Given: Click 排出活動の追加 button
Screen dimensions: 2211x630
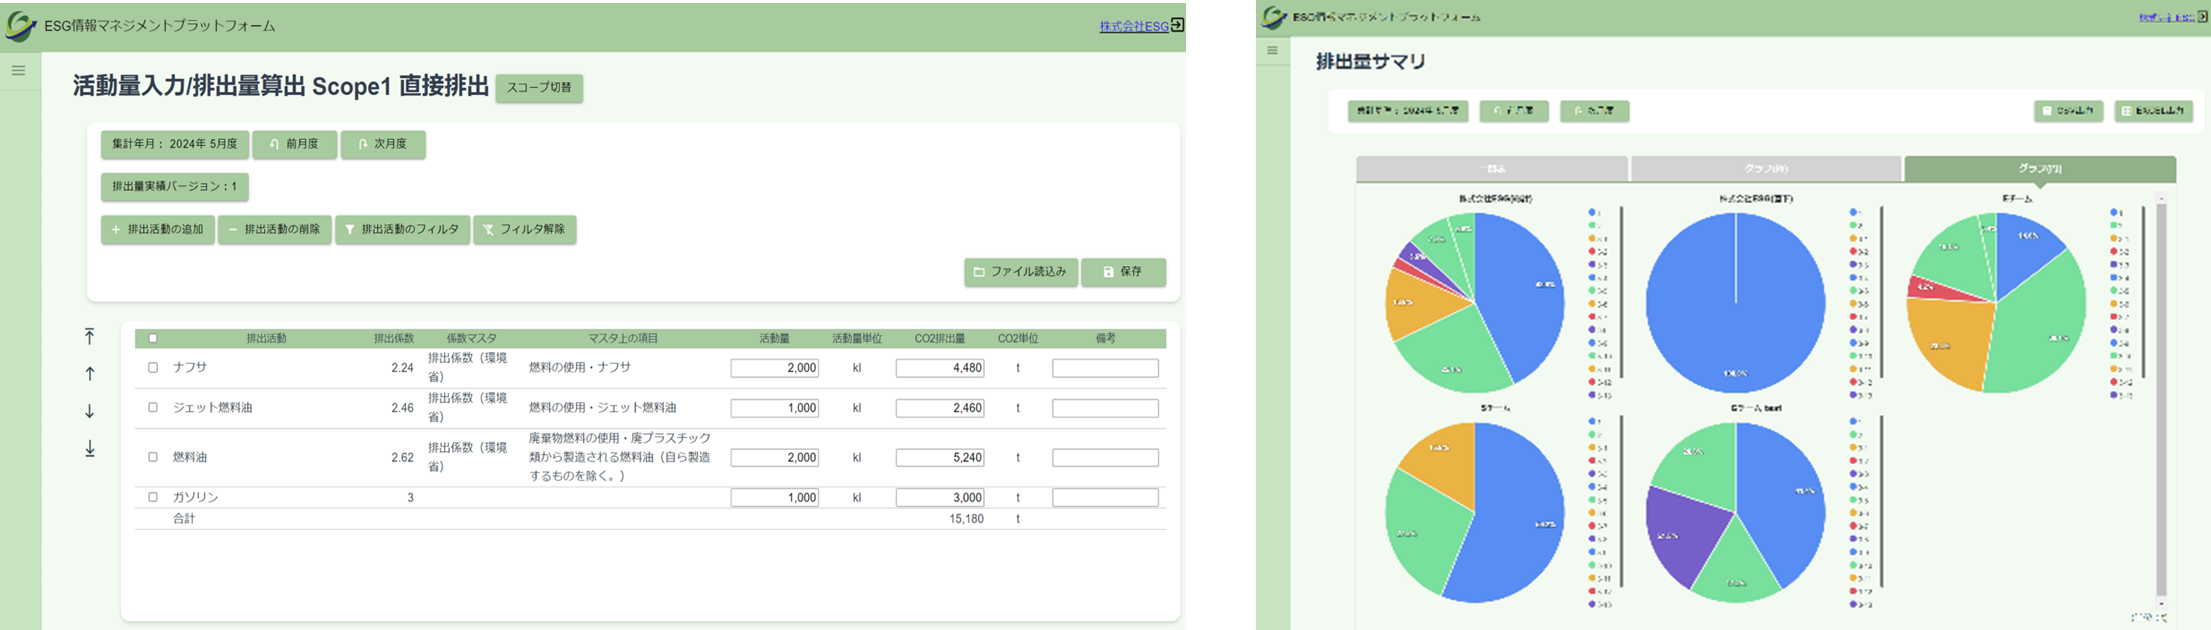Looking at the screenshot, I should (158, 229).
